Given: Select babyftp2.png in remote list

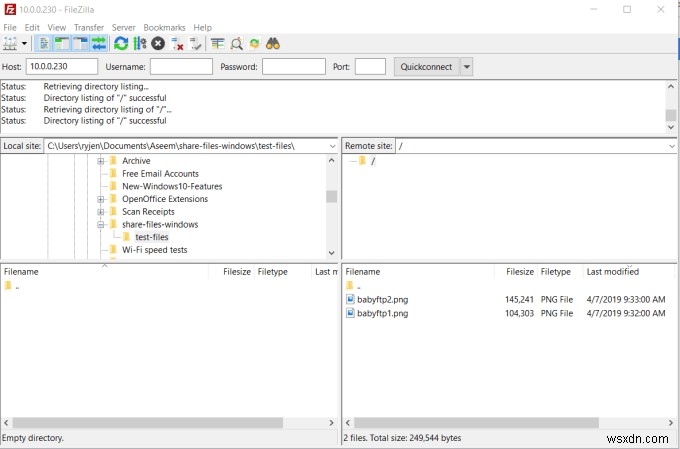Looking at the screenshot, I should click(382, 299).
